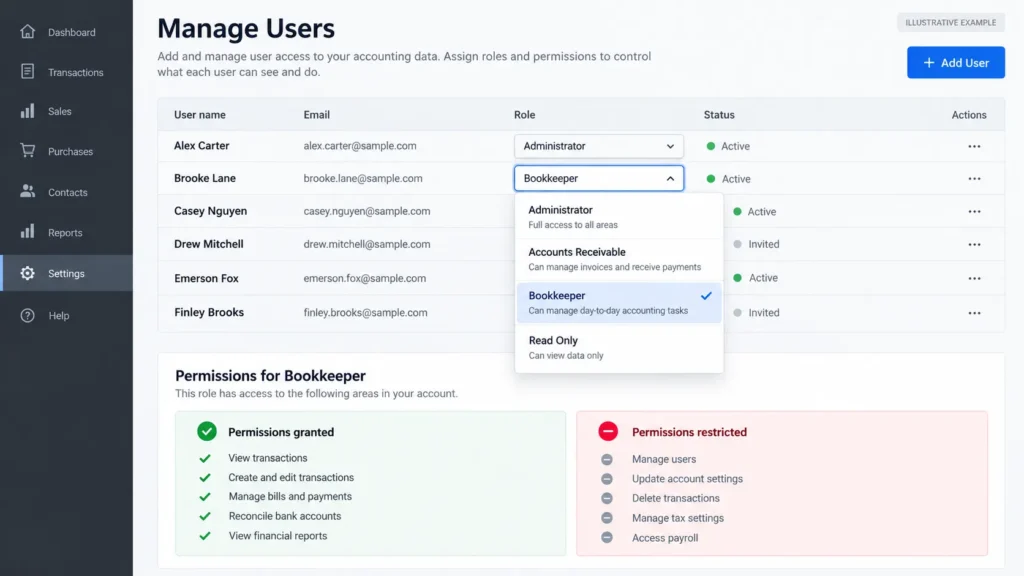Screen dimensions: 1024x576
Task: Click chevron arrow in Administrator role dropdown
Action: [x=670, y=146]
